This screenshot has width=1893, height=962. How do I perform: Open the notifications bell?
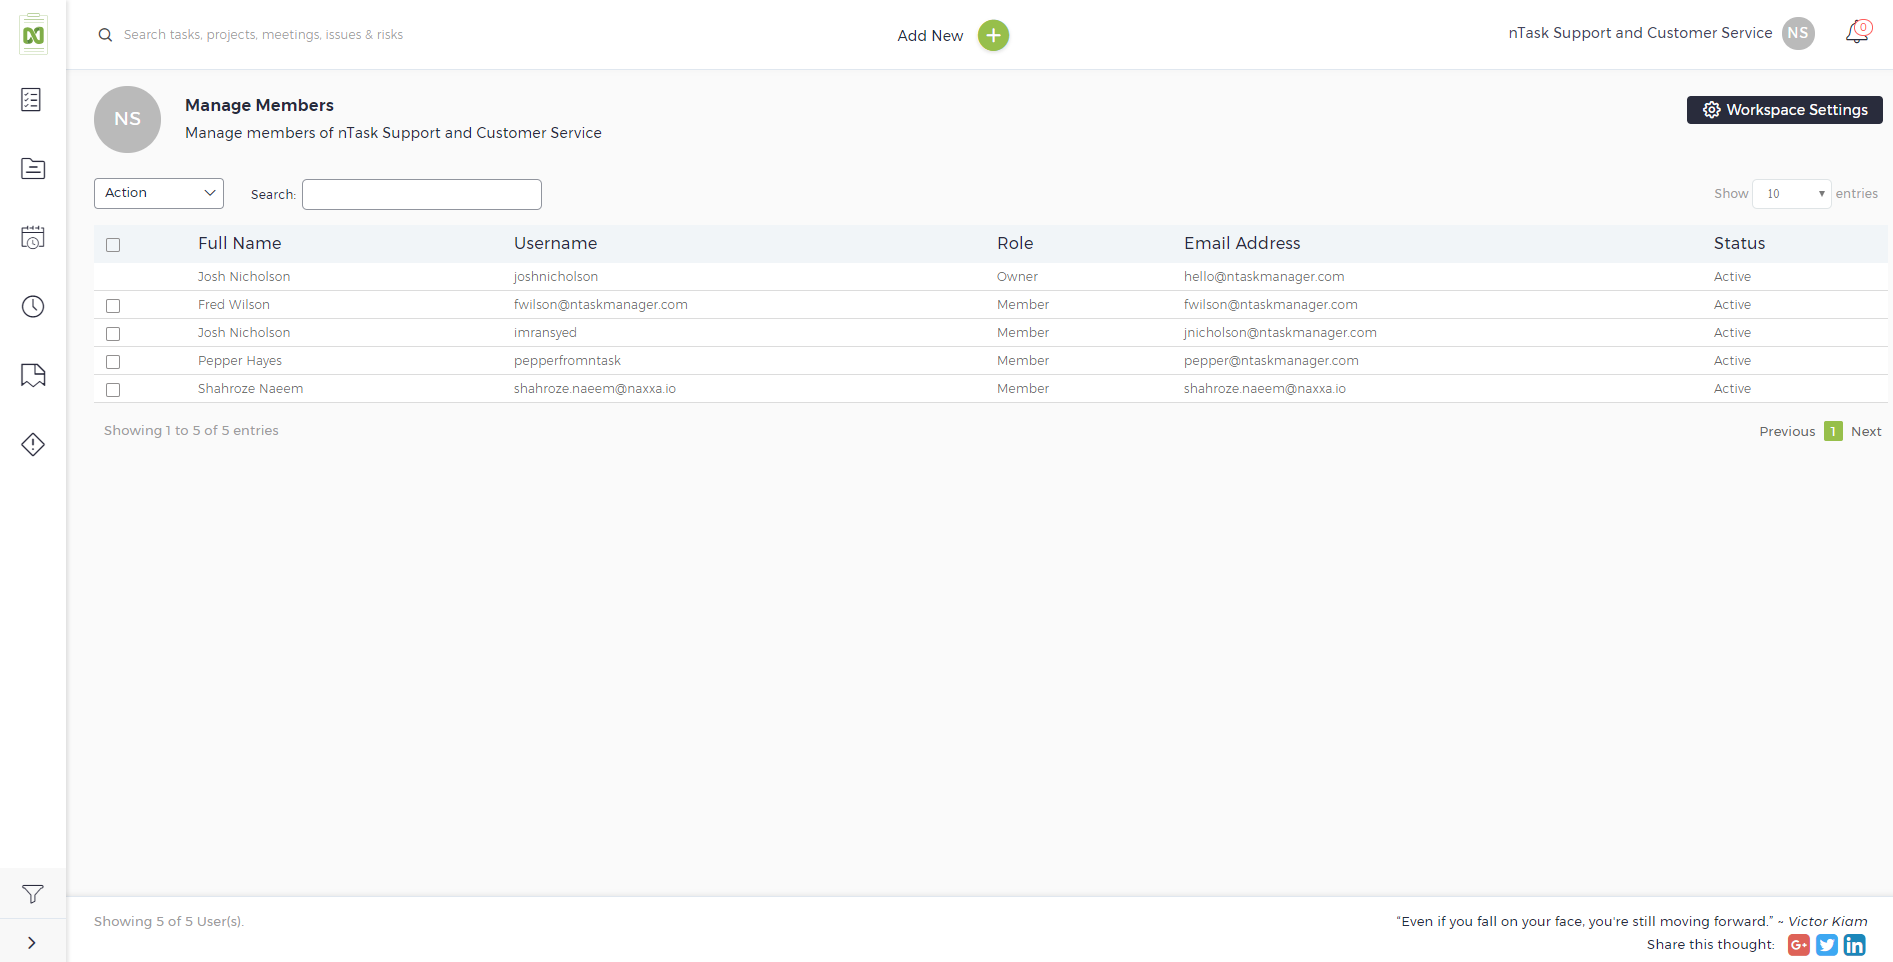point(1858,33)
